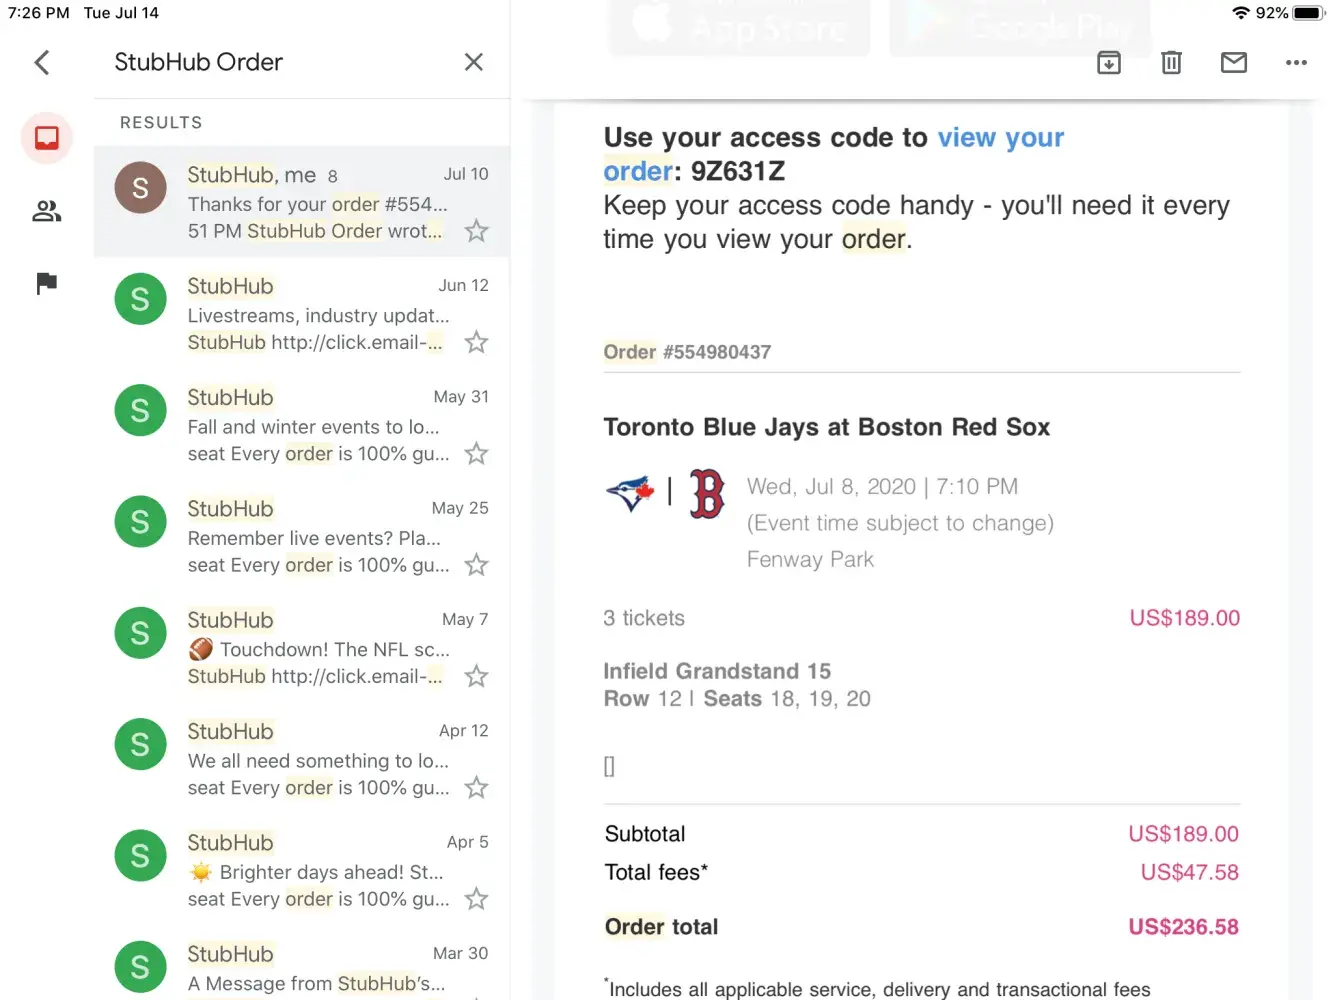Star the May 31 StubHub email
Screen dimensions: 1333x1000
[477, 454]
